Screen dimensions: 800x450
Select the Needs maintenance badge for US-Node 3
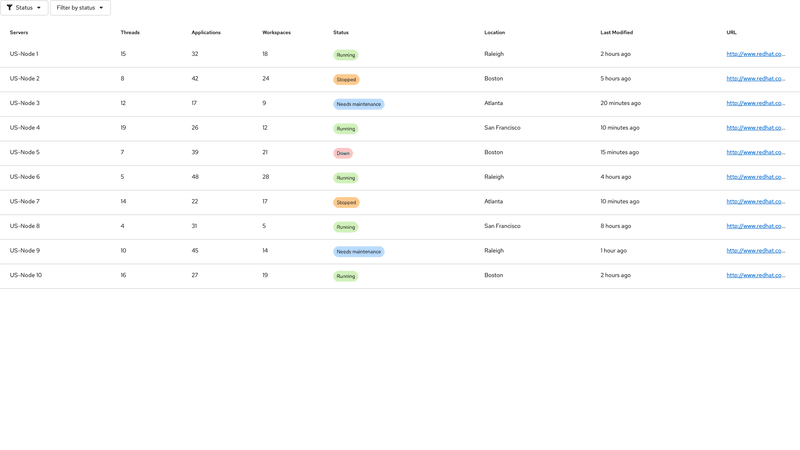358,104
